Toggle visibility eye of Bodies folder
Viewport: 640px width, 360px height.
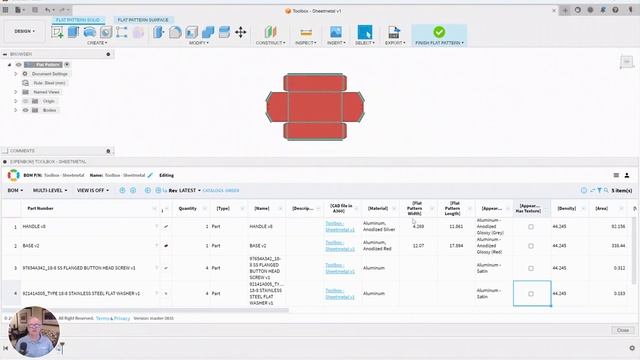25,110
